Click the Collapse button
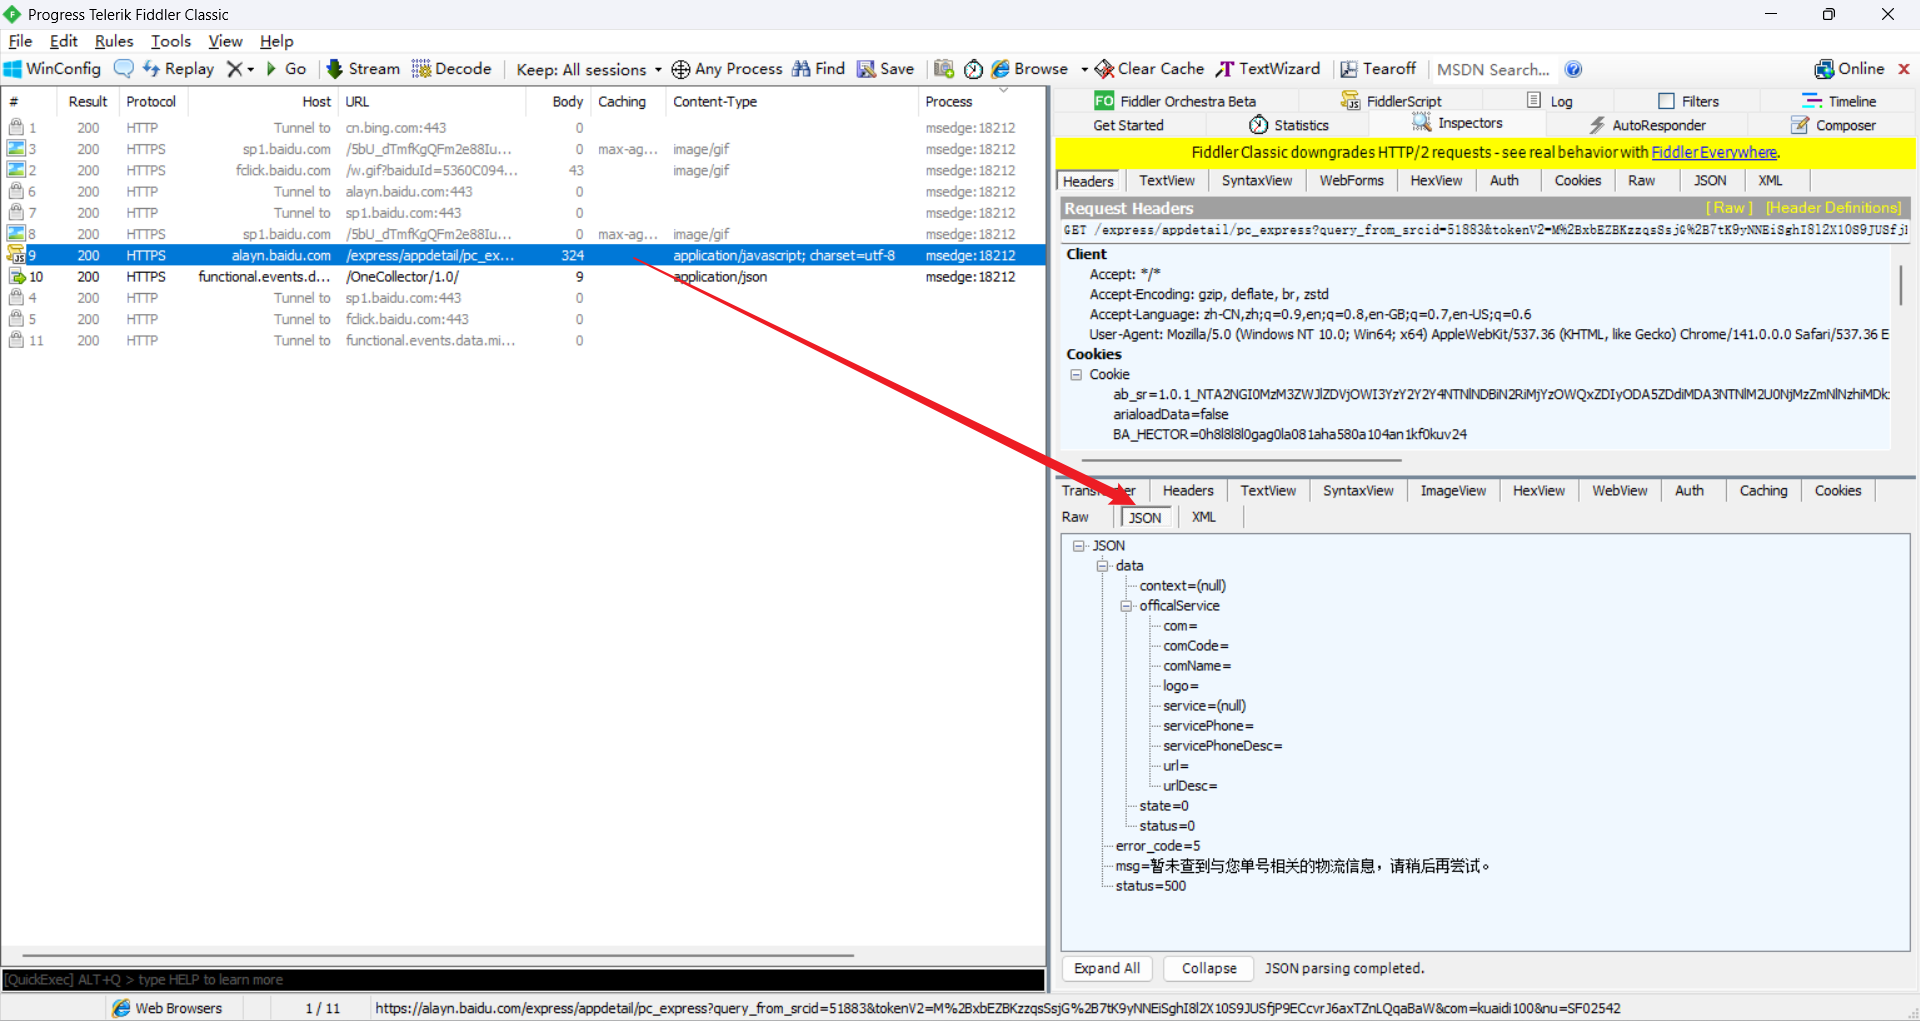This screenshot has width=1920, height=1021. [x=1209, y=969]
